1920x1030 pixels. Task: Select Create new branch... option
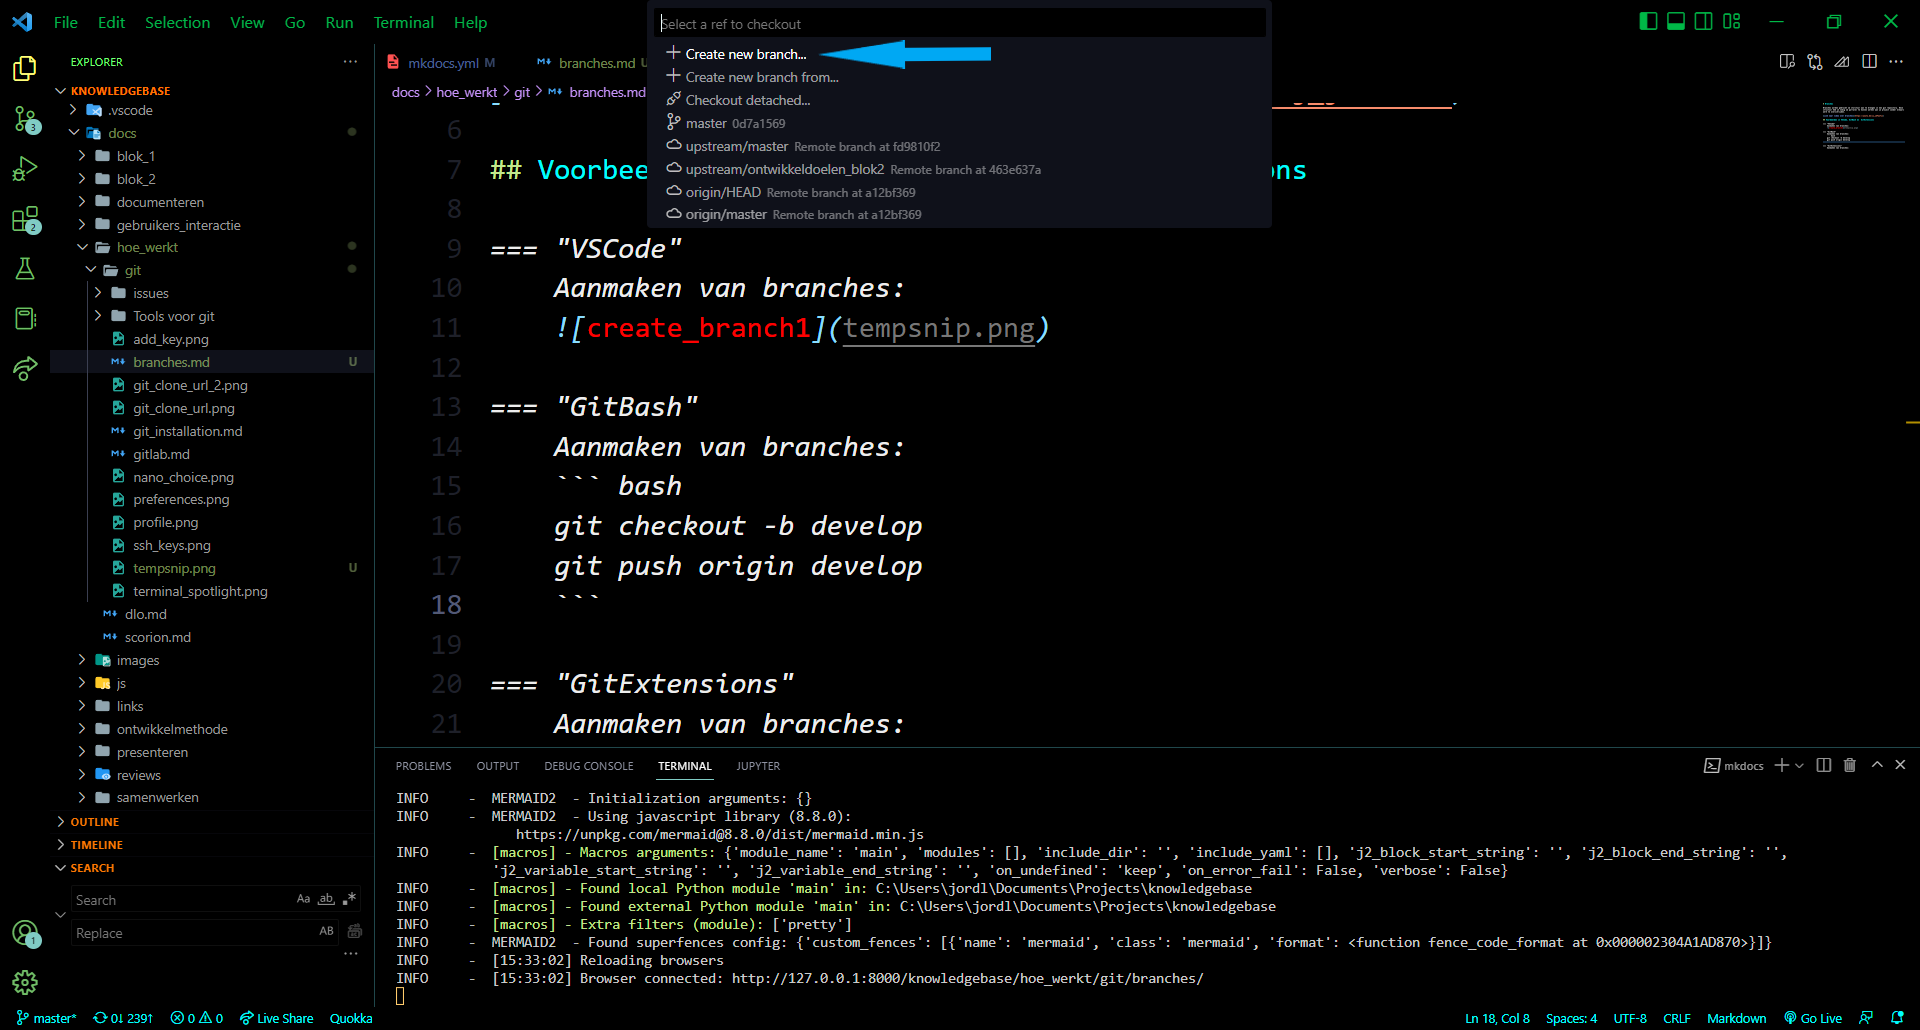960,54
